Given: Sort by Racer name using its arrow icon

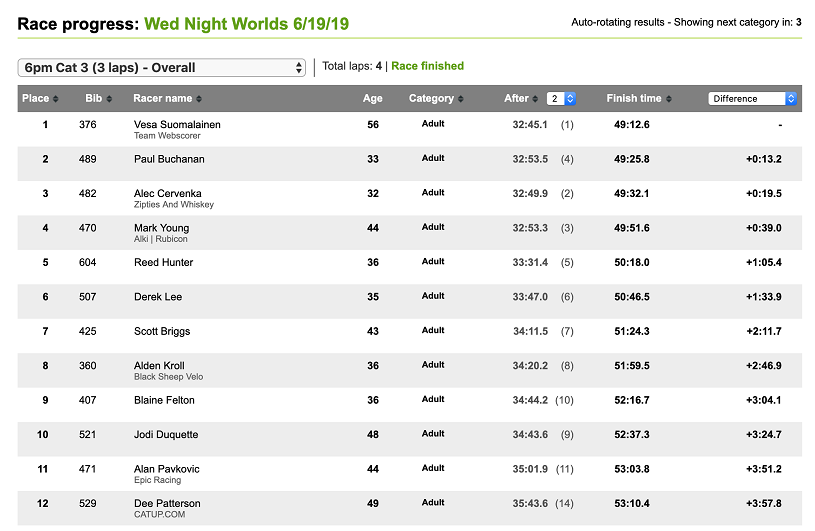Looking at the screenshot, I should tap(199, 99).
